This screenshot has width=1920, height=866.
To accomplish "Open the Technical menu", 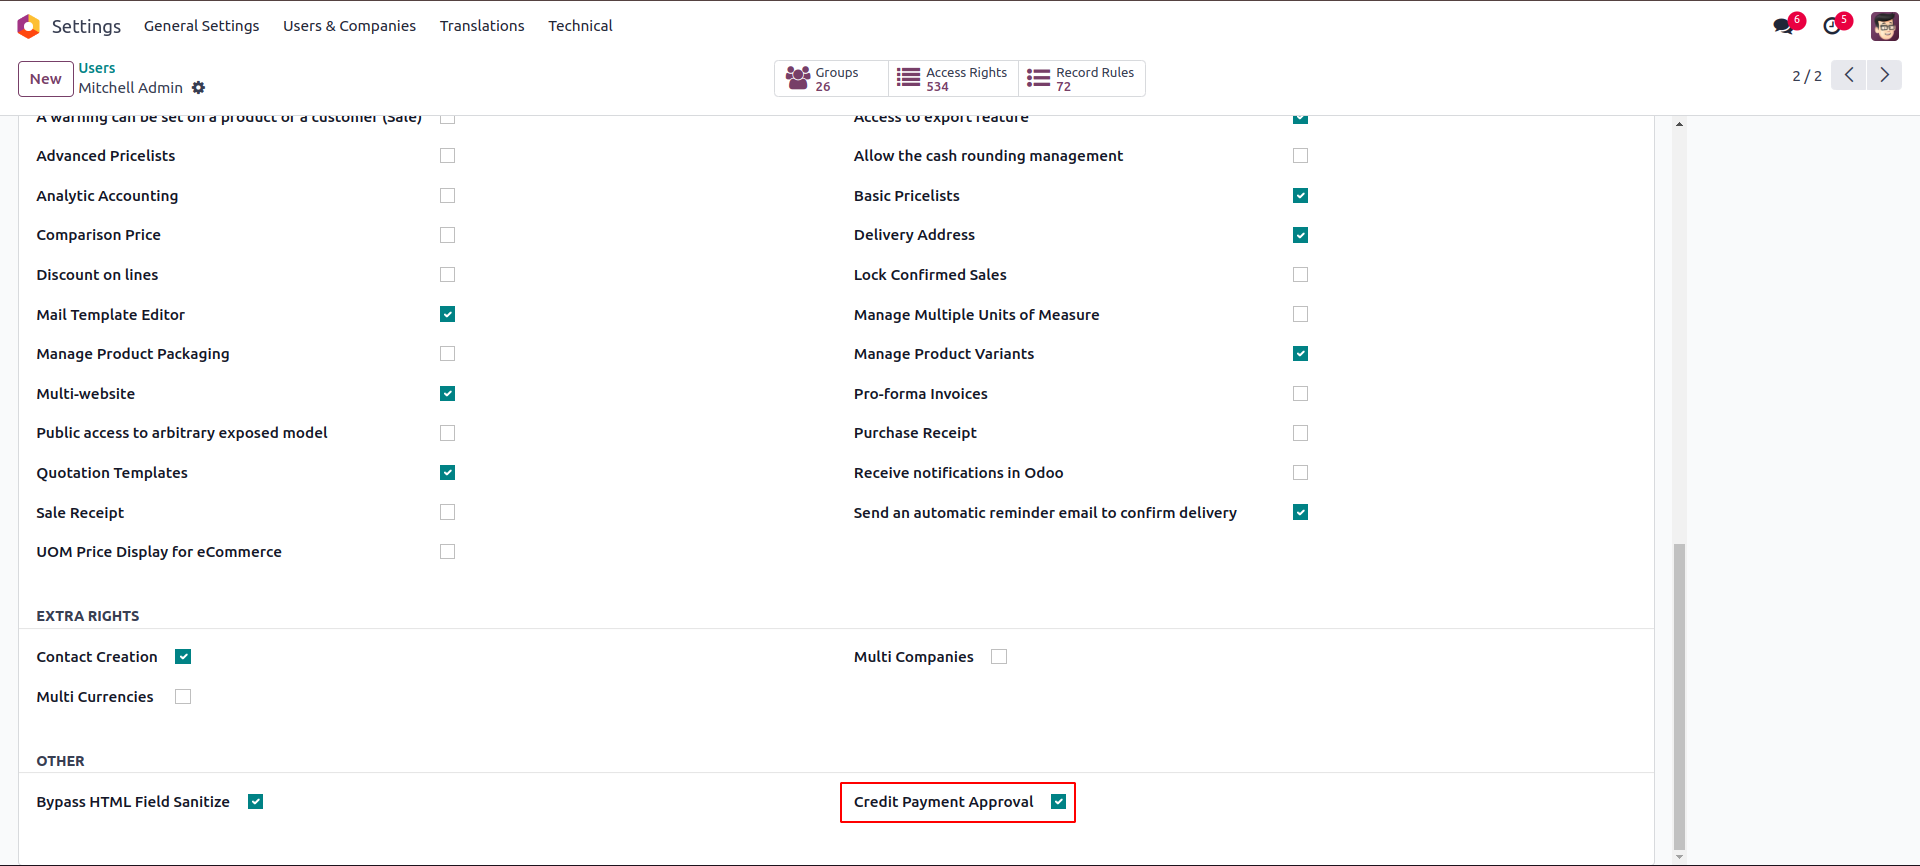I will (x=580, y=26).
